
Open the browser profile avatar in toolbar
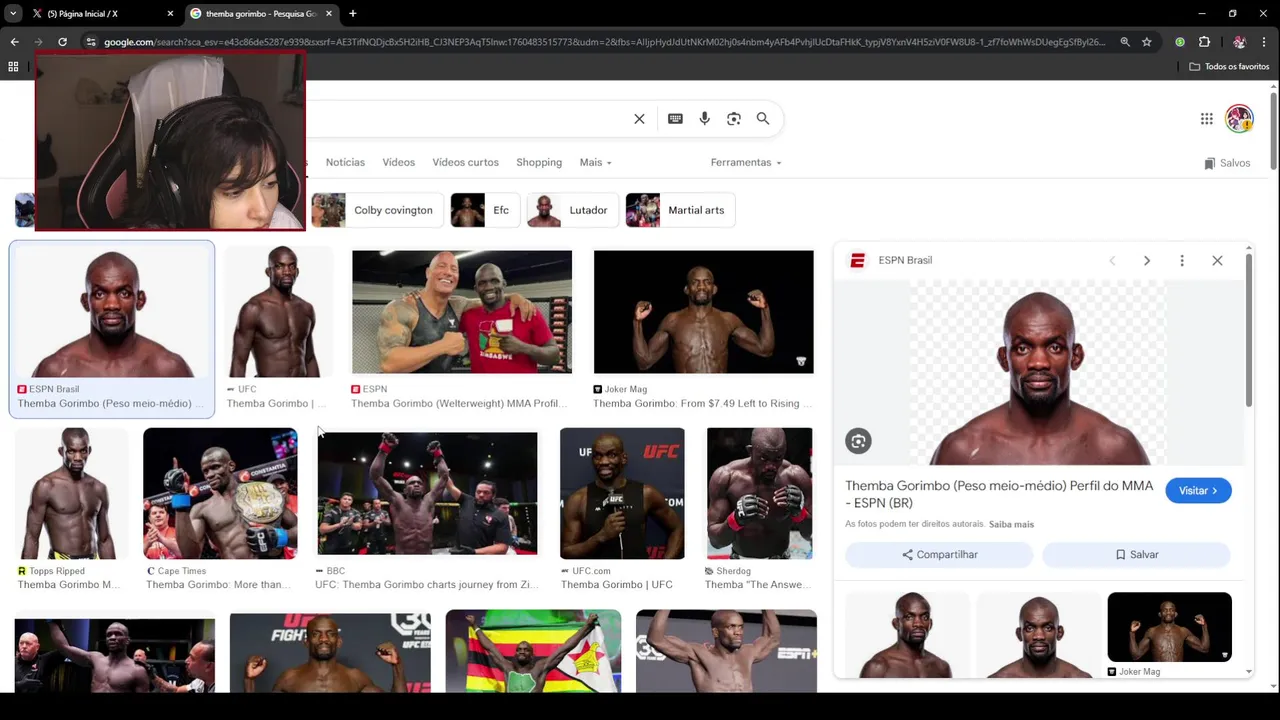(1239, 42)
